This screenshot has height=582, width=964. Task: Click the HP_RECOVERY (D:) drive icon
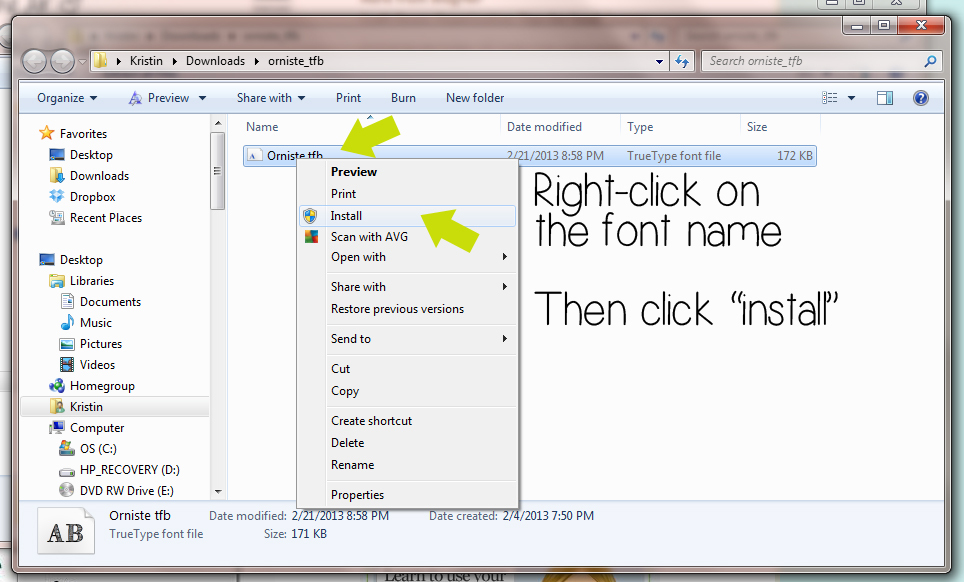pos(67,471)
